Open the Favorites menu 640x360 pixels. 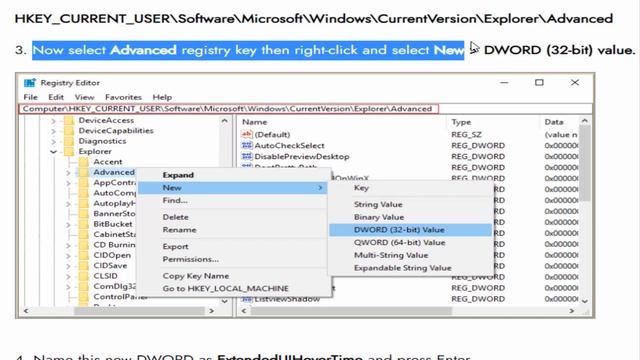123,97
